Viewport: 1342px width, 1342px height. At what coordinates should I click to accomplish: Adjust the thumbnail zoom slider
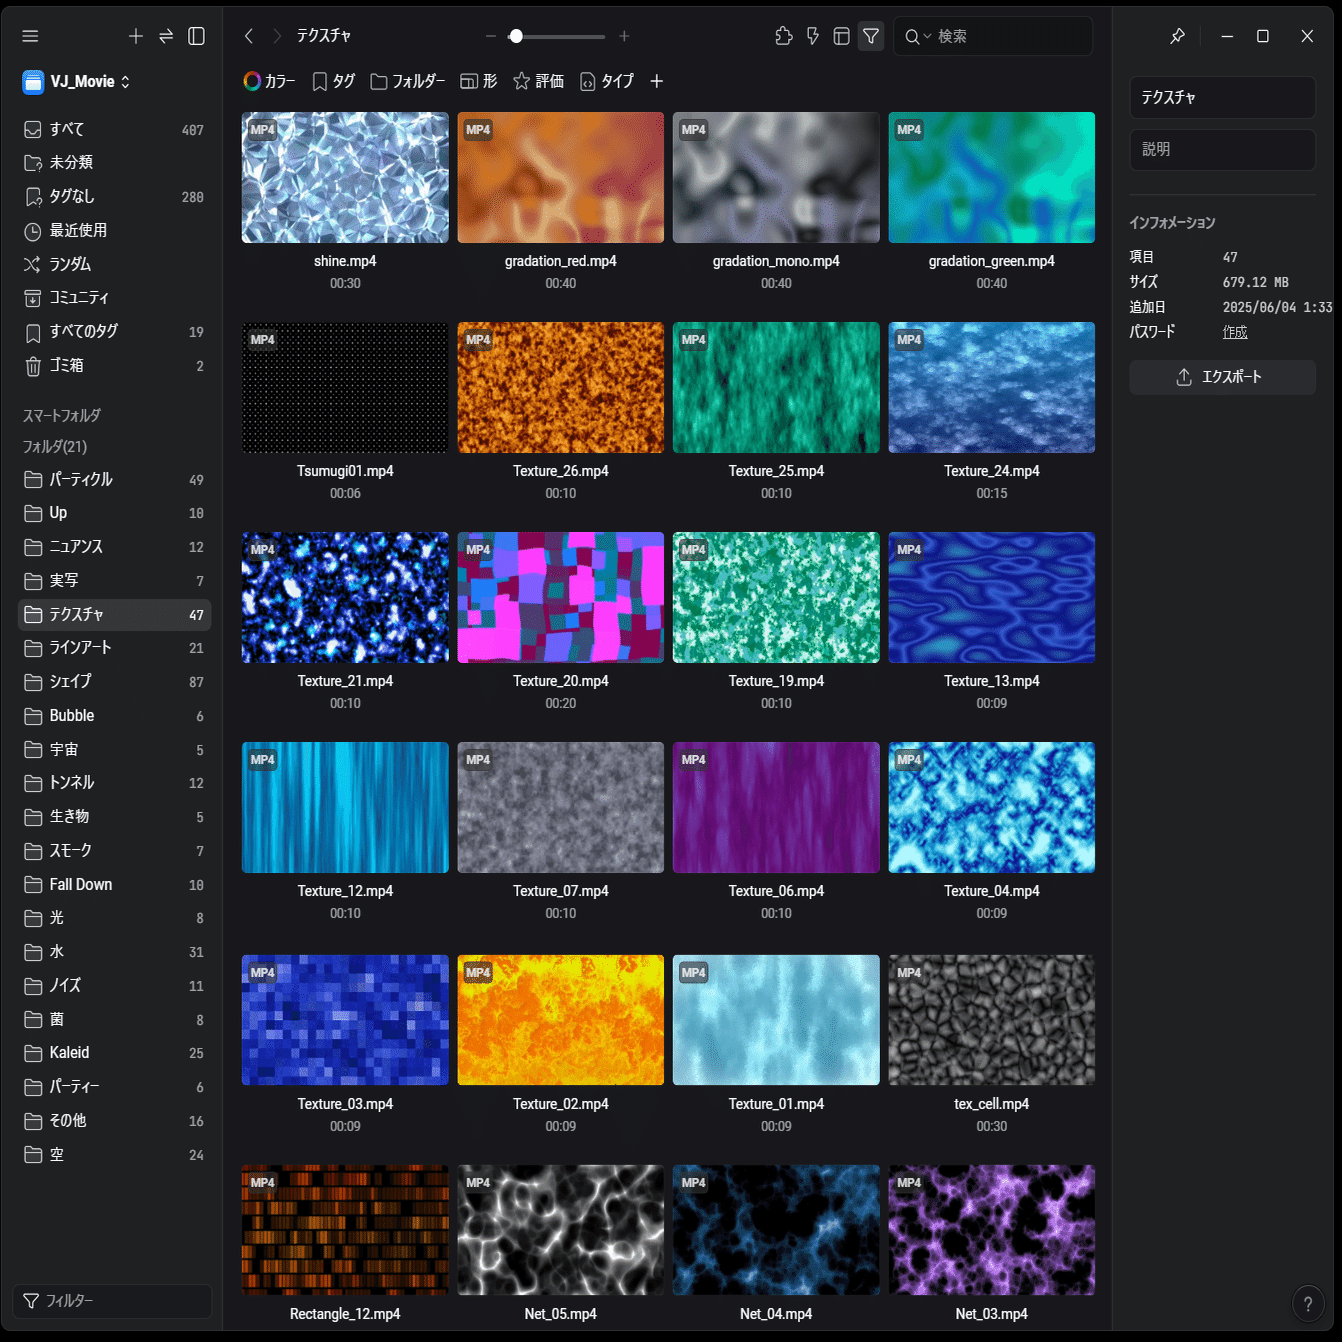pyautogui.click(x=557, y=36)
